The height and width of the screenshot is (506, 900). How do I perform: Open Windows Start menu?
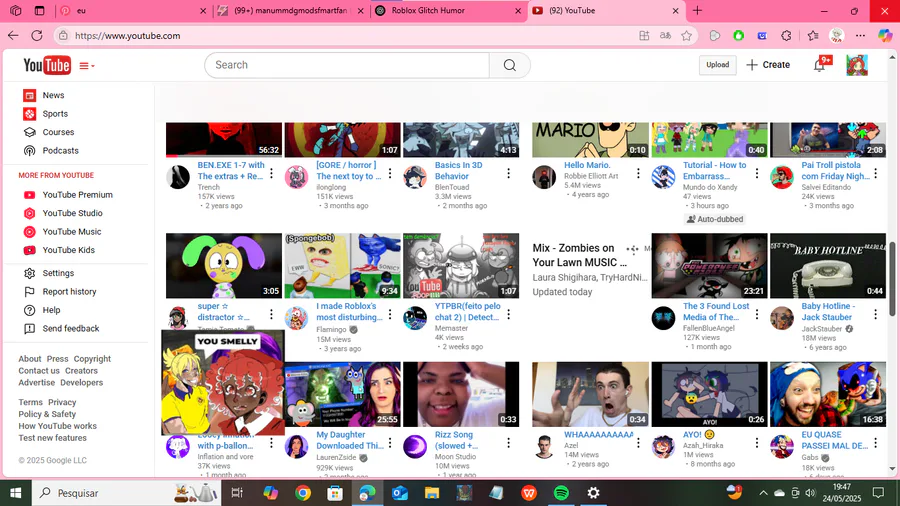tap(15, 493)
